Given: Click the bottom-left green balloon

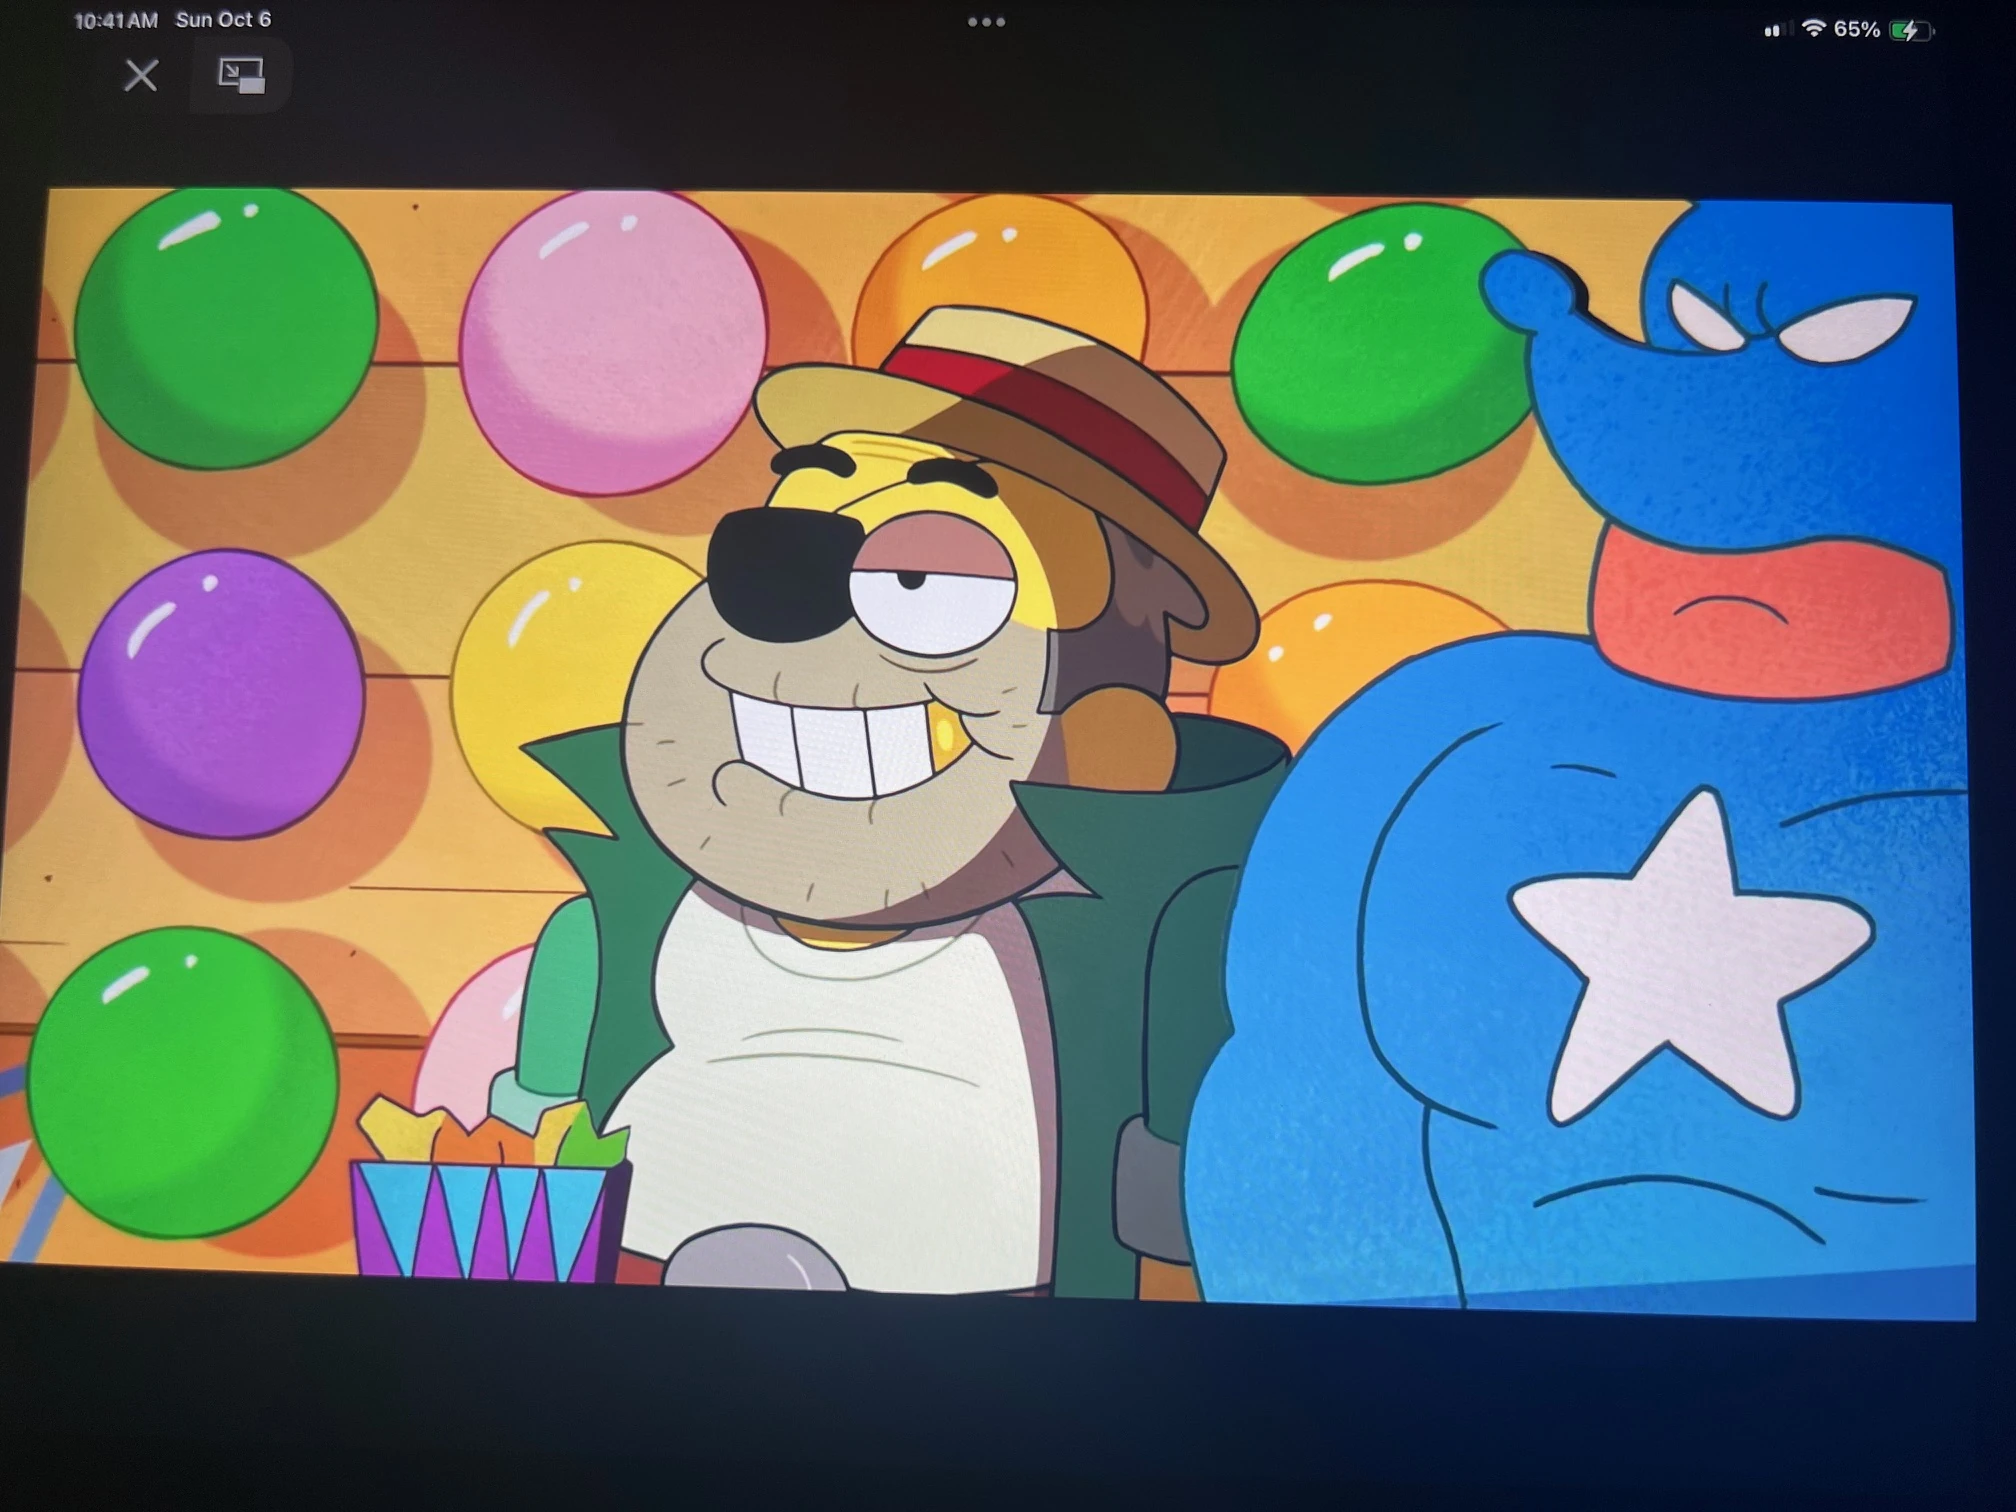Looking at the screenshot, I should pyautogui.click(x=182, y=1082).
